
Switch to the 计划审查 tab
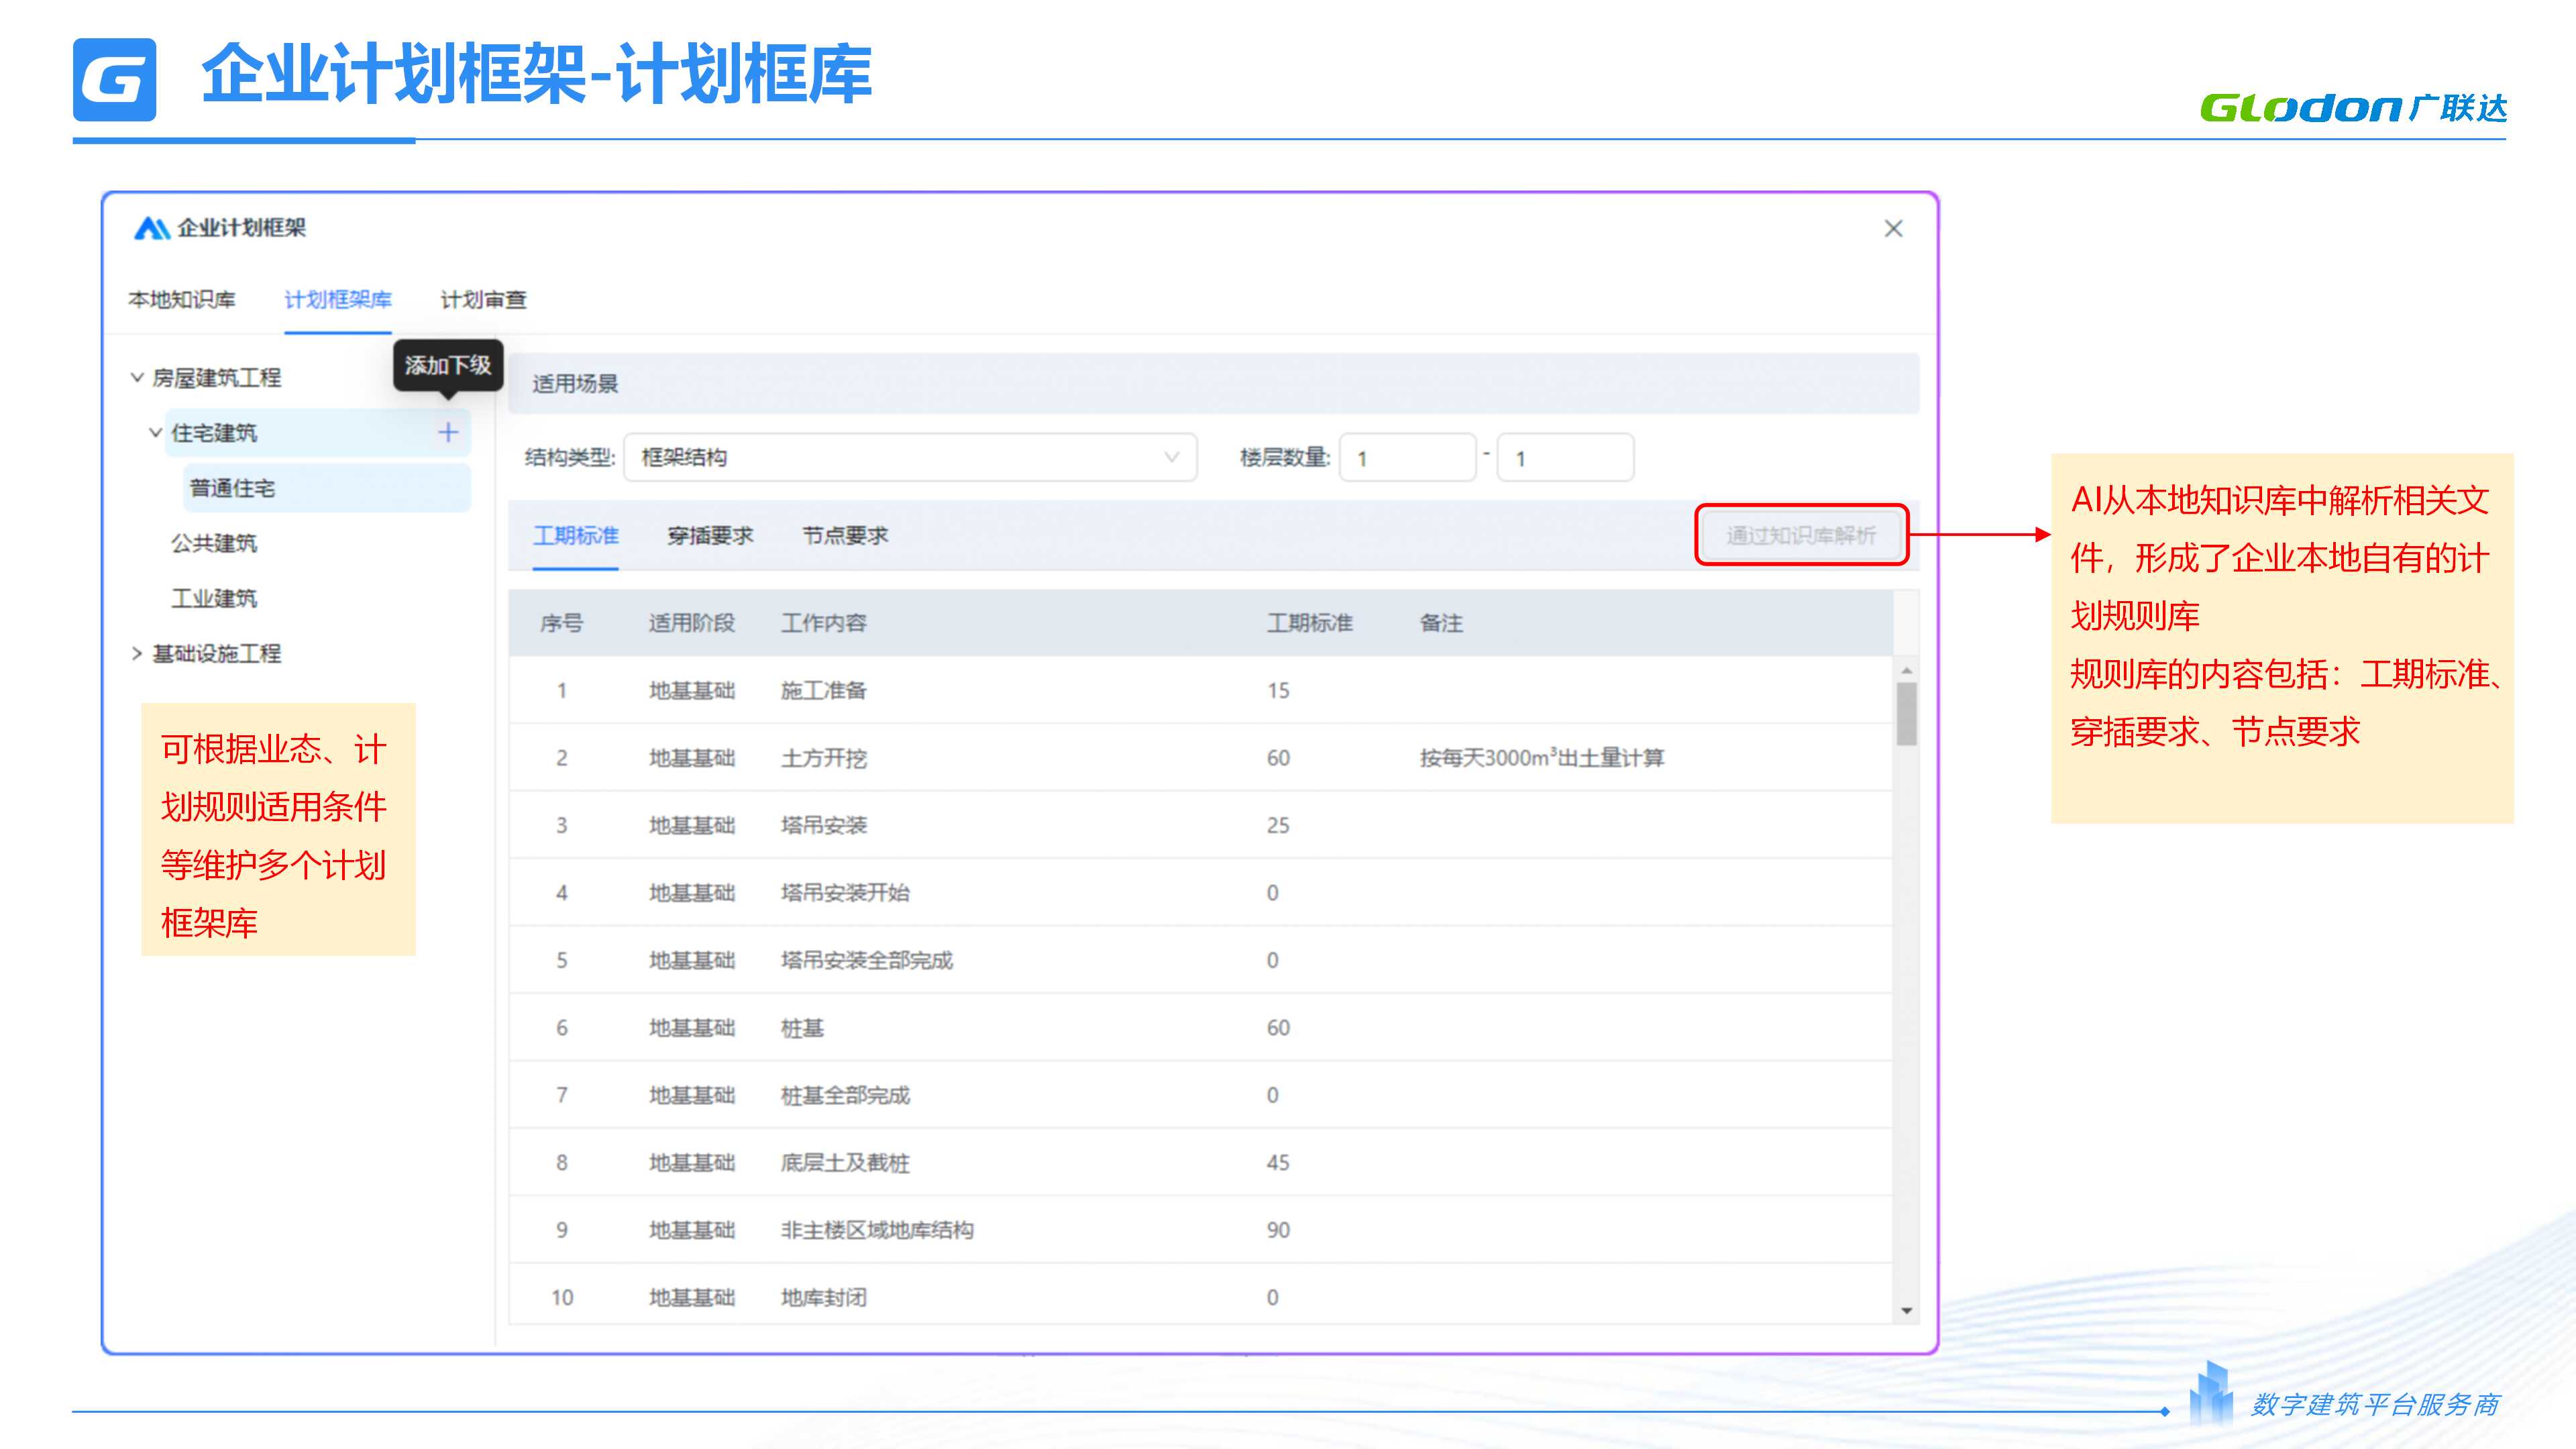pos(483,299)
